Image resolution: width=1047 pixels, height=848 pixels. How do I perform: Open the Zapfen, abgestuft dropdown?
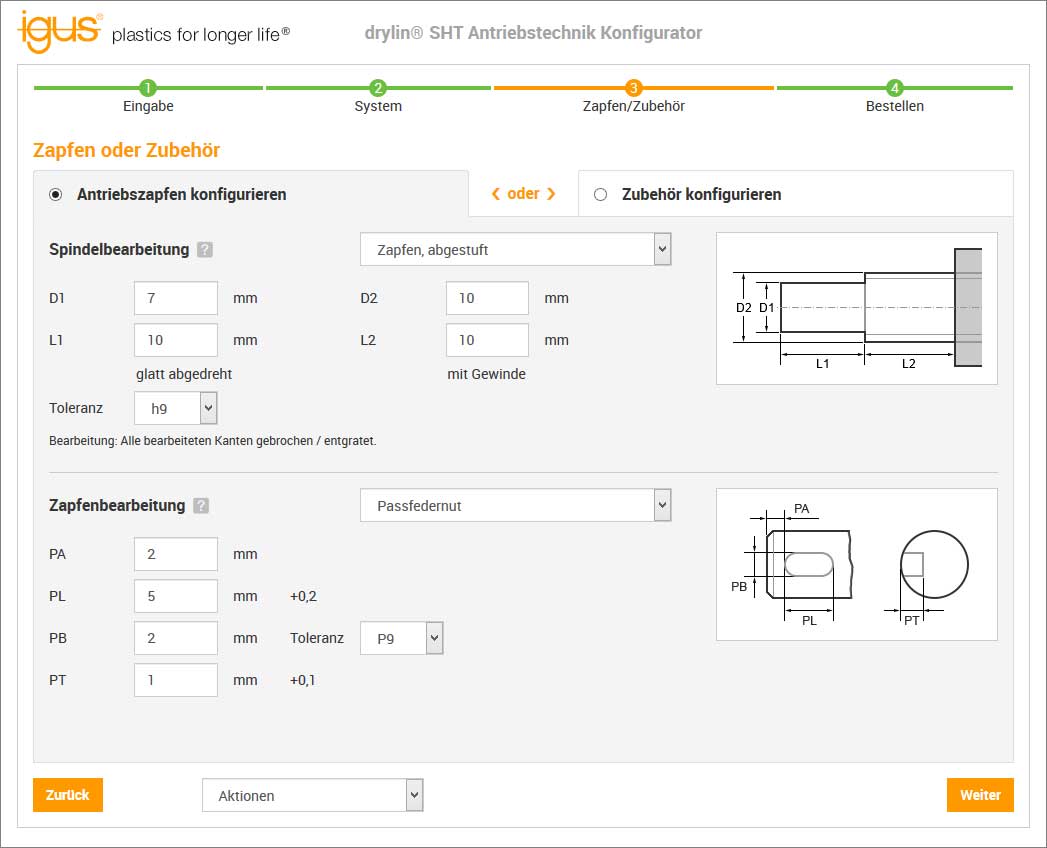pyautogui.click(x=515, y=250)
